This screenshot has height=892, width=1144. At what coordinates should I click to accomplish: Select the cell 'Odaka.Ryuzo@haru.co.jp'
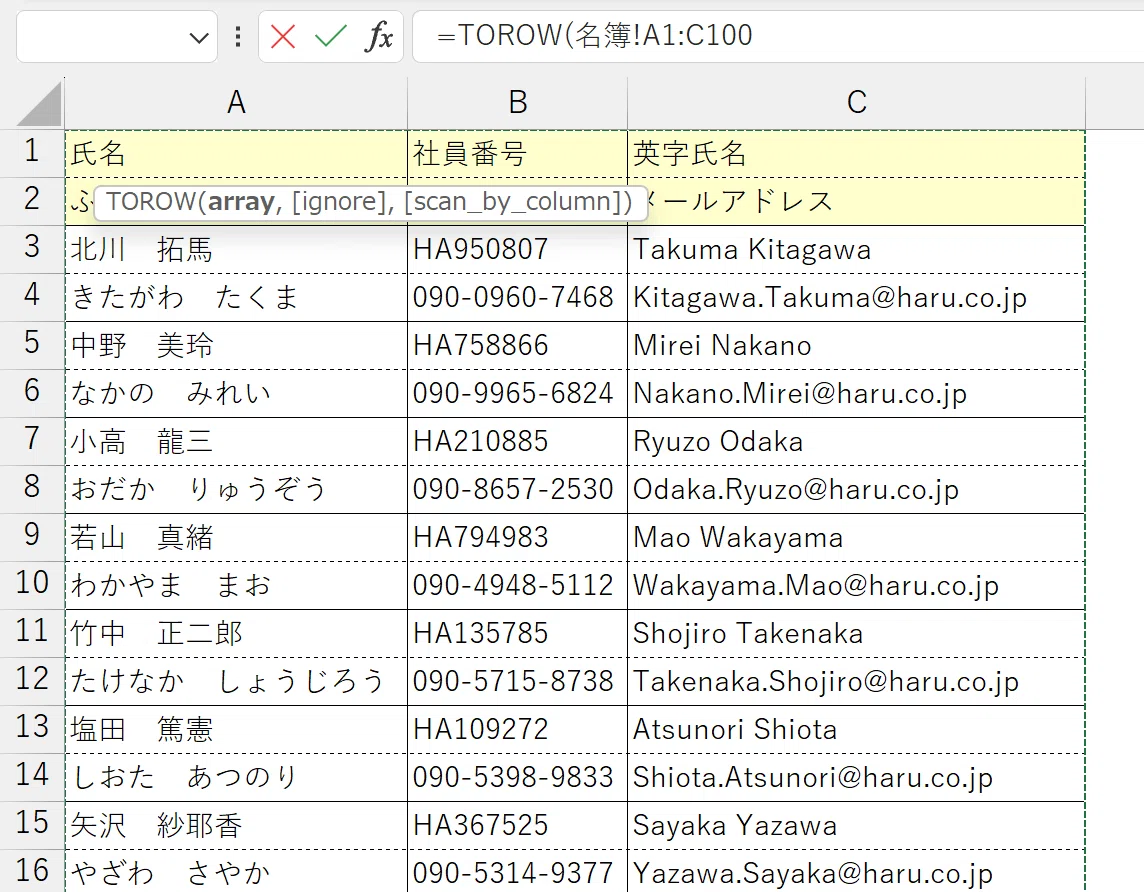(x=857, y=489)
